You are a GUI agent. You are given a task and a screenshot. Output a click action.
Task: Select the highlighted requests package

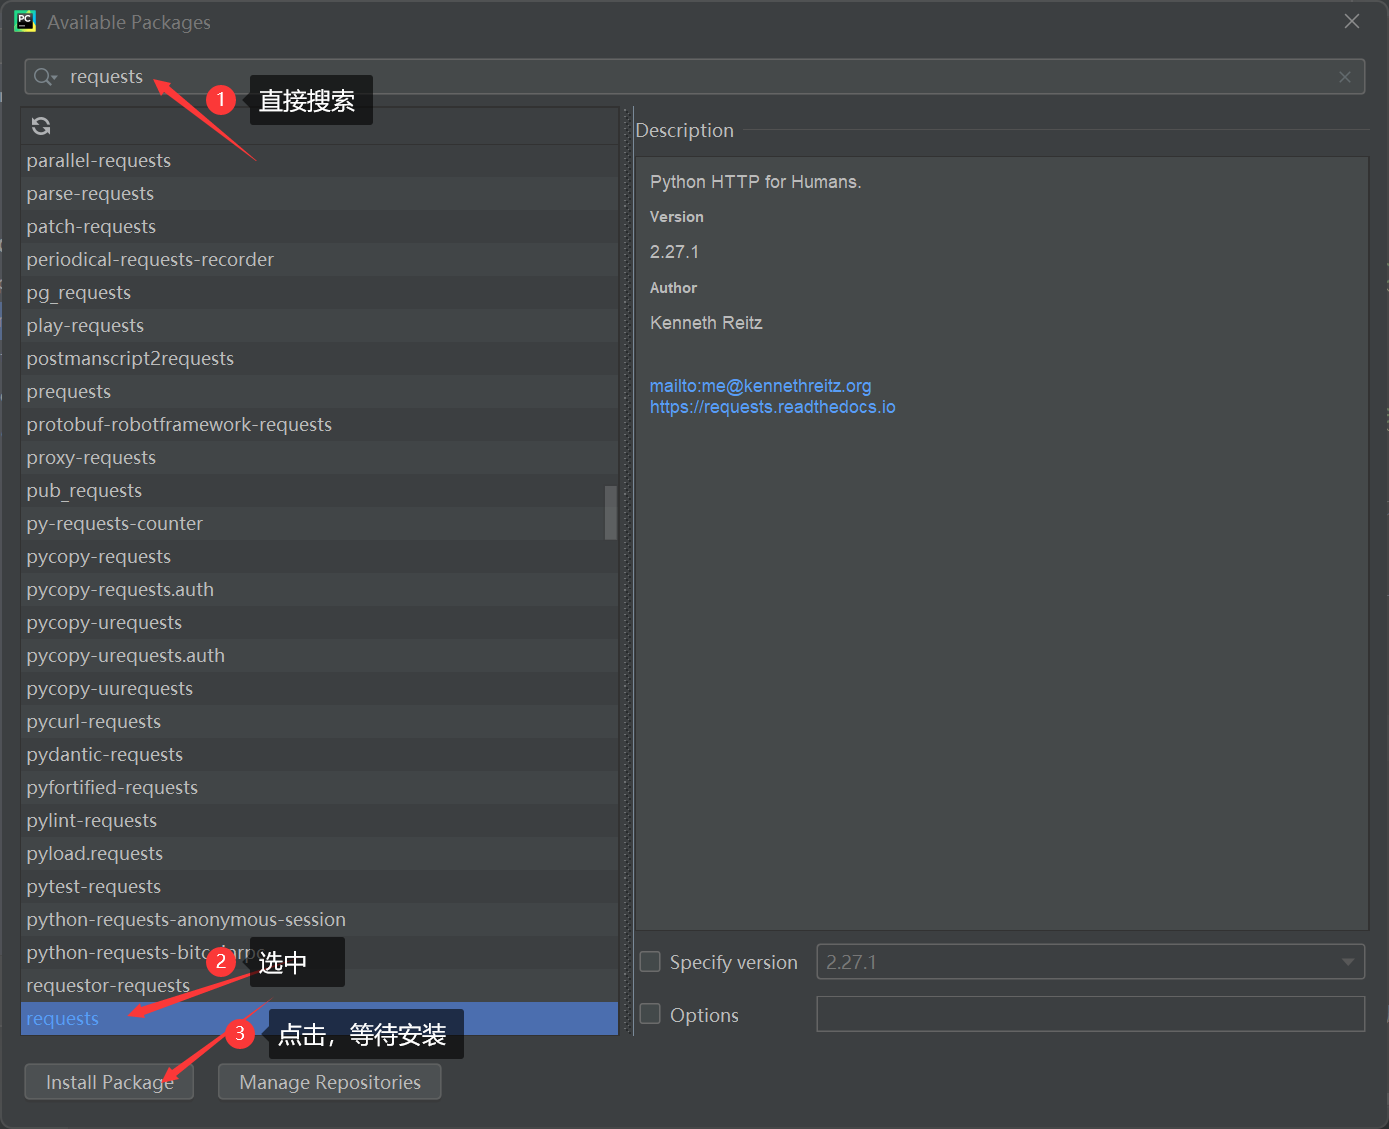coord(320,1019)
